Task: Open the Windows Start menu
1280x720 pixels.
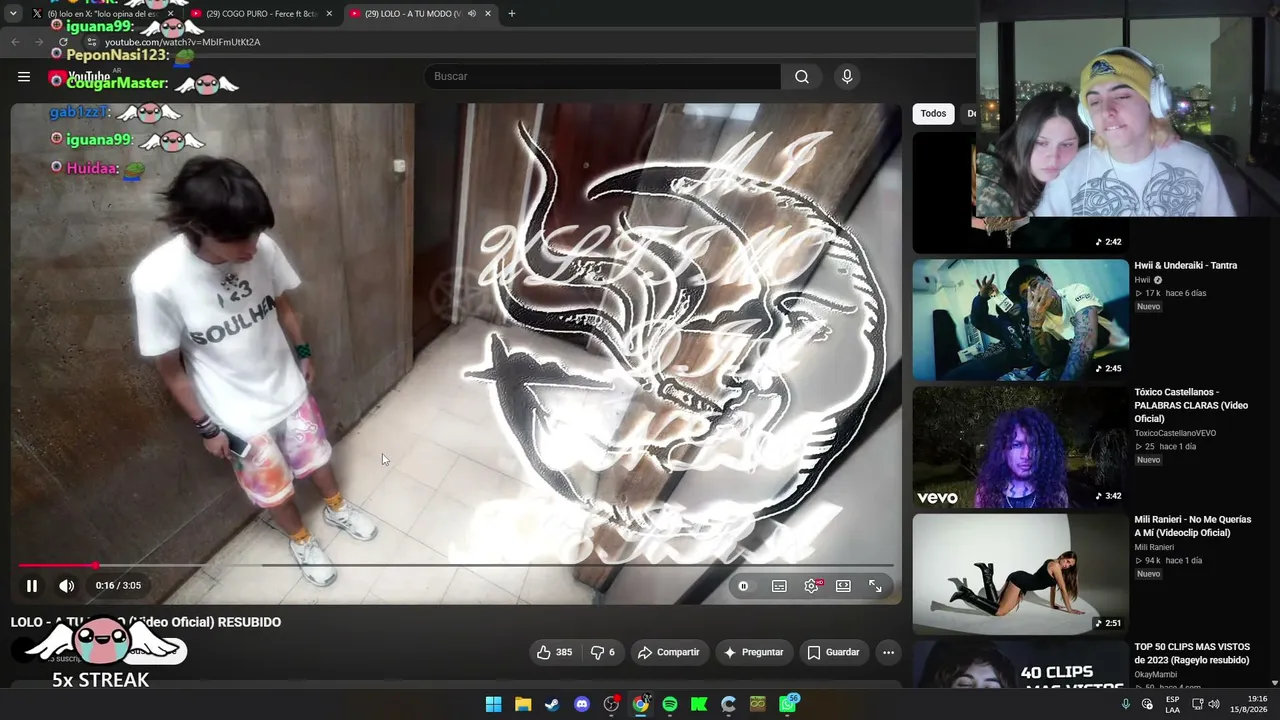Action: 493,704
